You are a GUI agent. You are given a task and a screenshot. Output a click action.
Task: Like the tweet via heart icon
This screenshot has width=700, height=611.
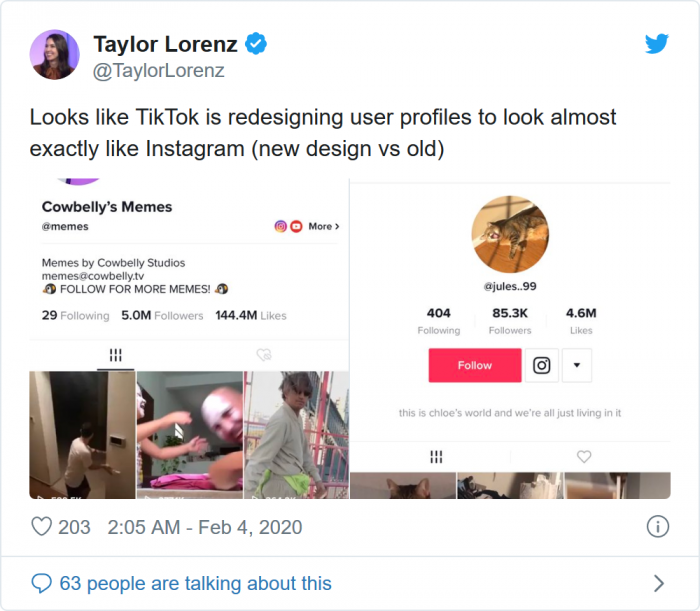click(x=42, y=526)
